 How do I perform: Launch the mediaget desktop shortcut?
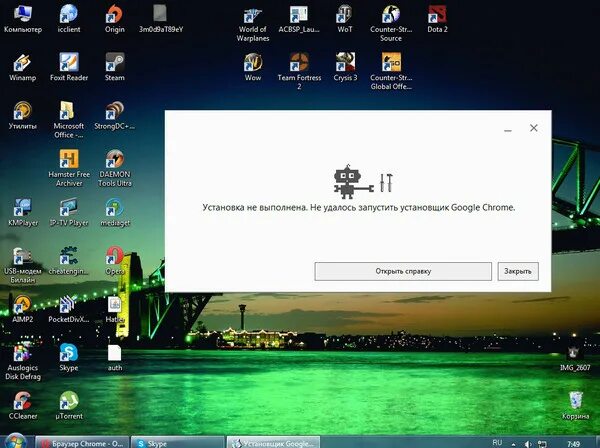pyautogui.click(x=114, y=212)
